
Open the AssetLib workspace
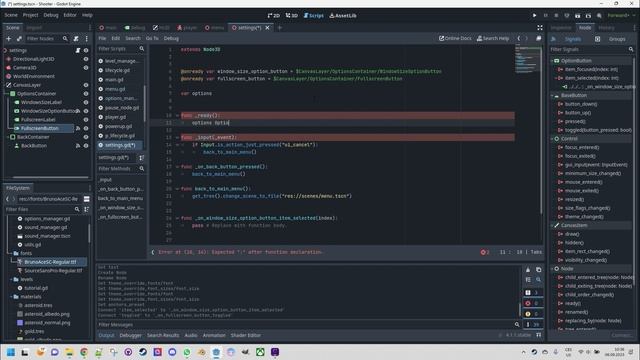(x=343, y=16)
